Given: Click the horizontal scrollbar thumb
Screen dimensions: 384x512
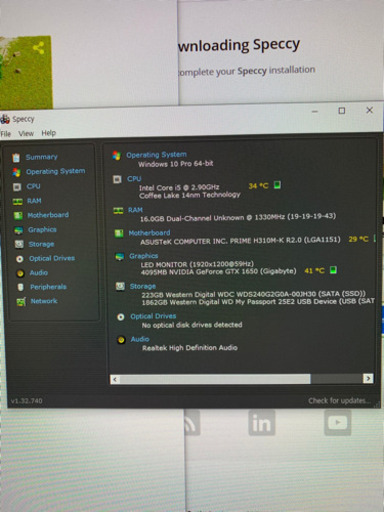Looking at the screenshot, I should (215, 379).
